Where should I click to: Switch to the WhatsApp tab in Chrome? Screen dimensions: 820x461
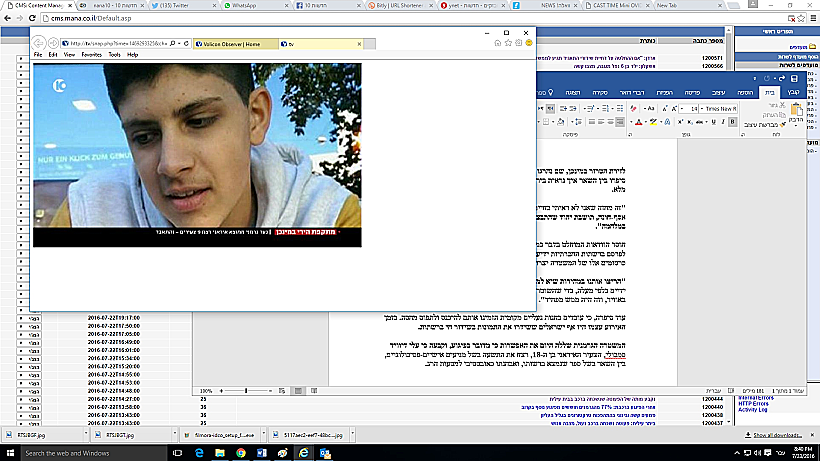[255, 5]
